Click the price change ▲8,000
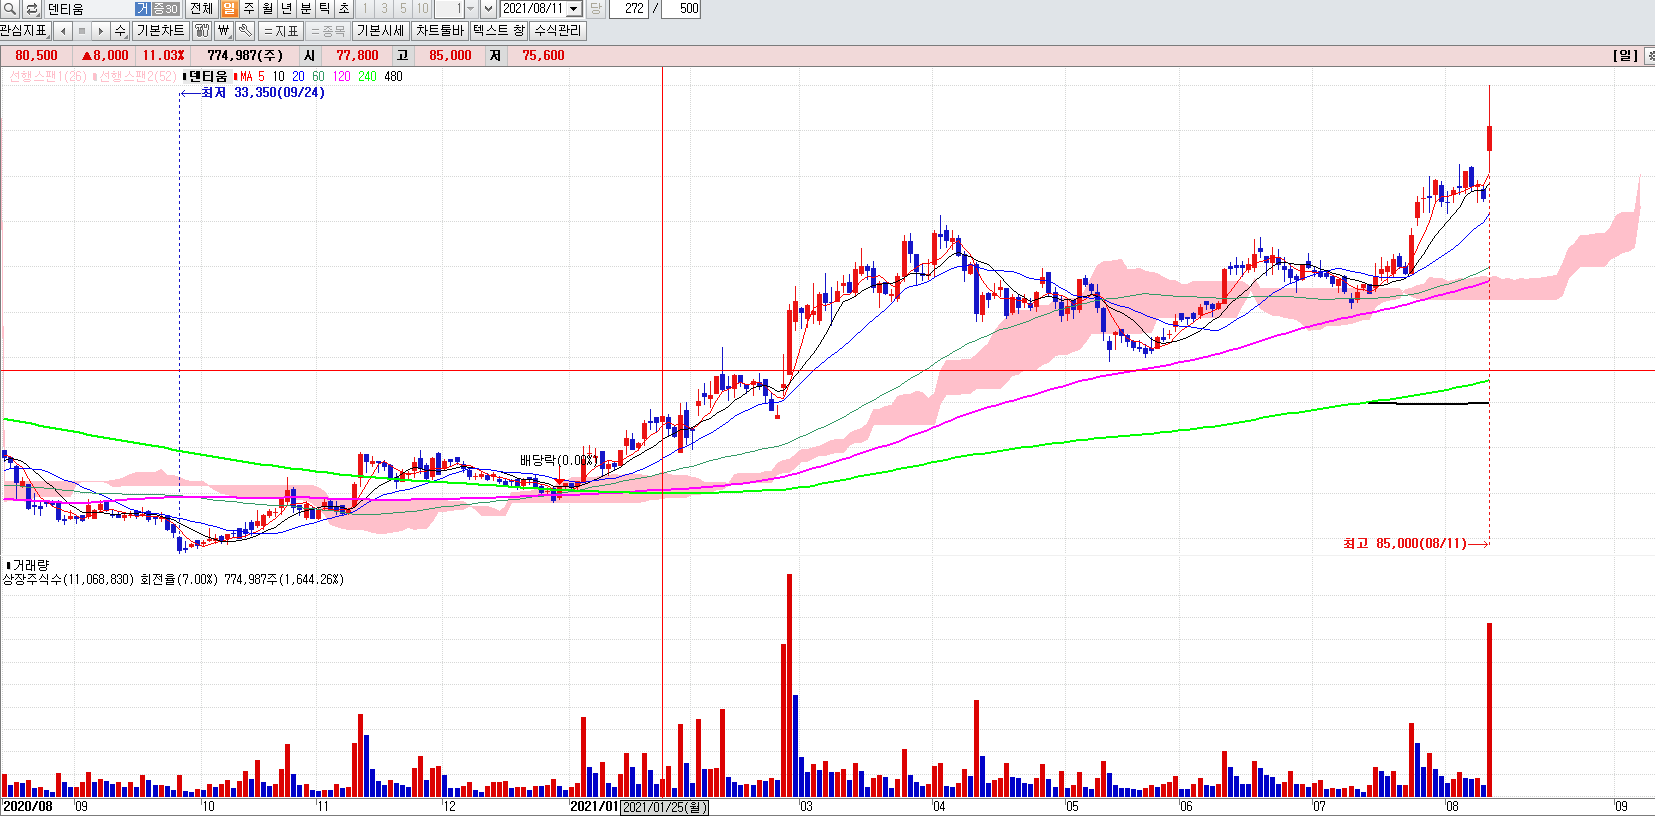Screen dimensions: 1655x816 coord(105,56)
